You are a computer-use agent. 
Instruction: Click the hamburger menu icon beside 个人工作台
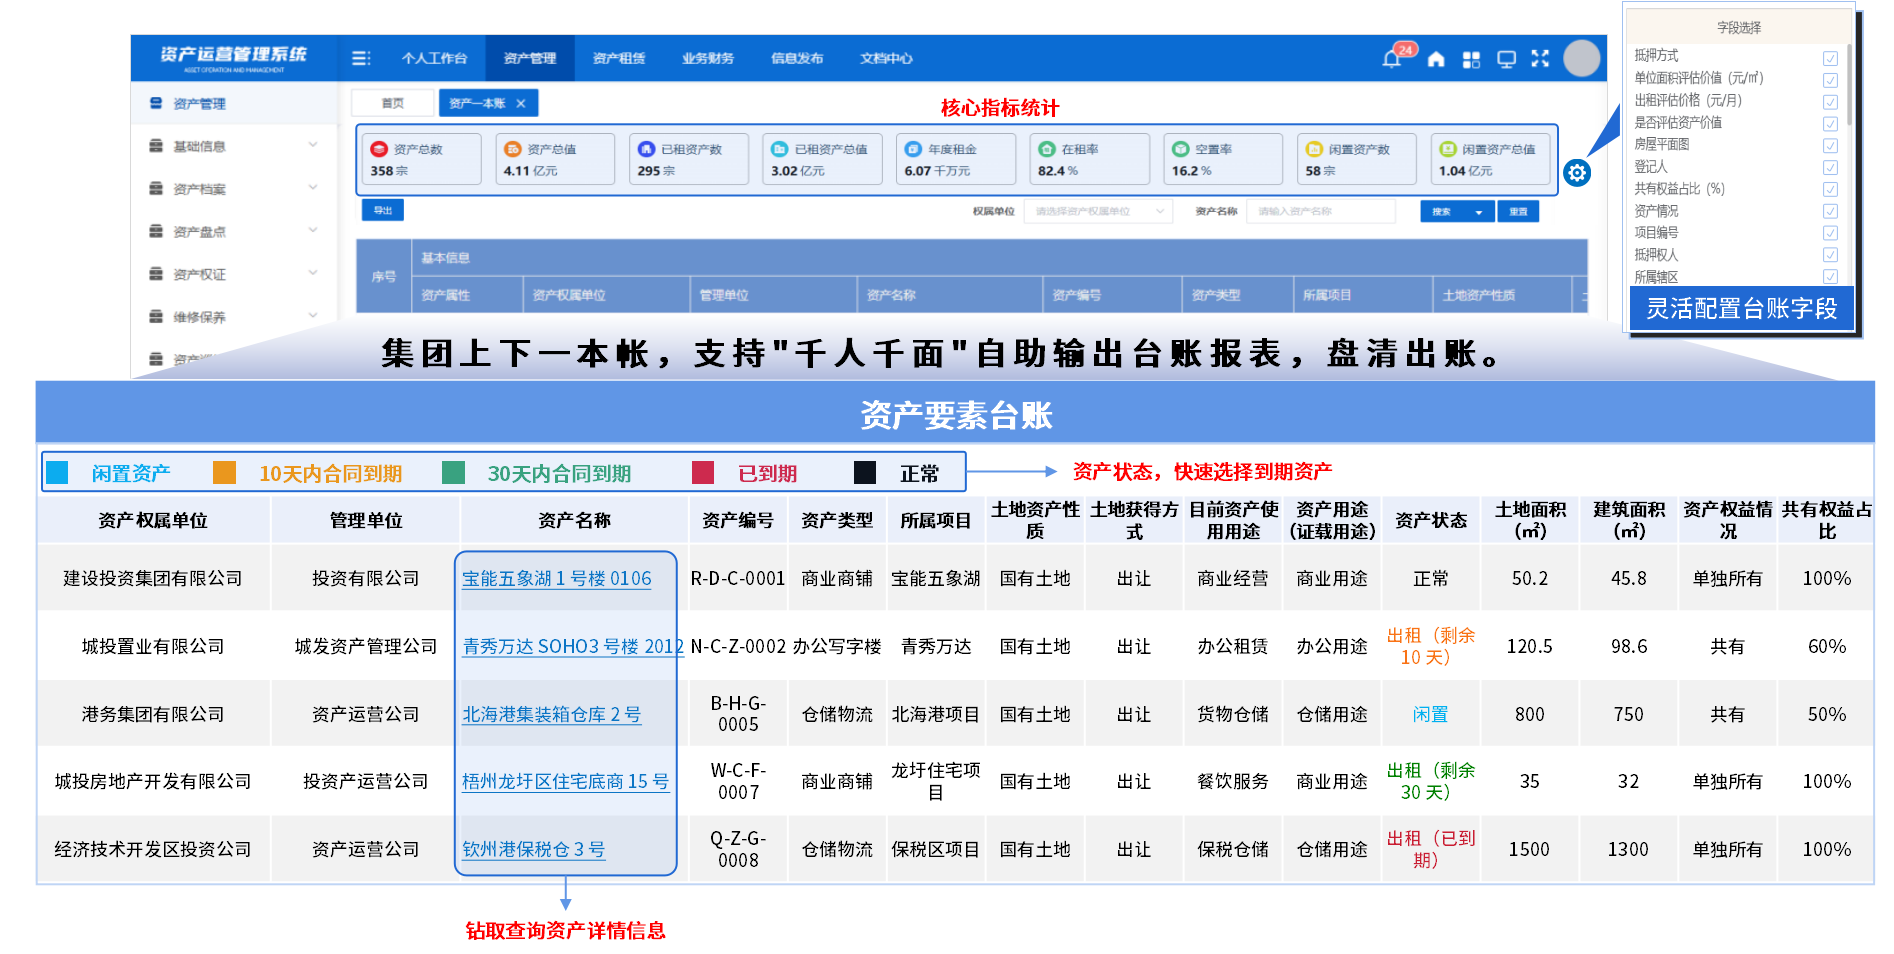[x=362, y=58]
